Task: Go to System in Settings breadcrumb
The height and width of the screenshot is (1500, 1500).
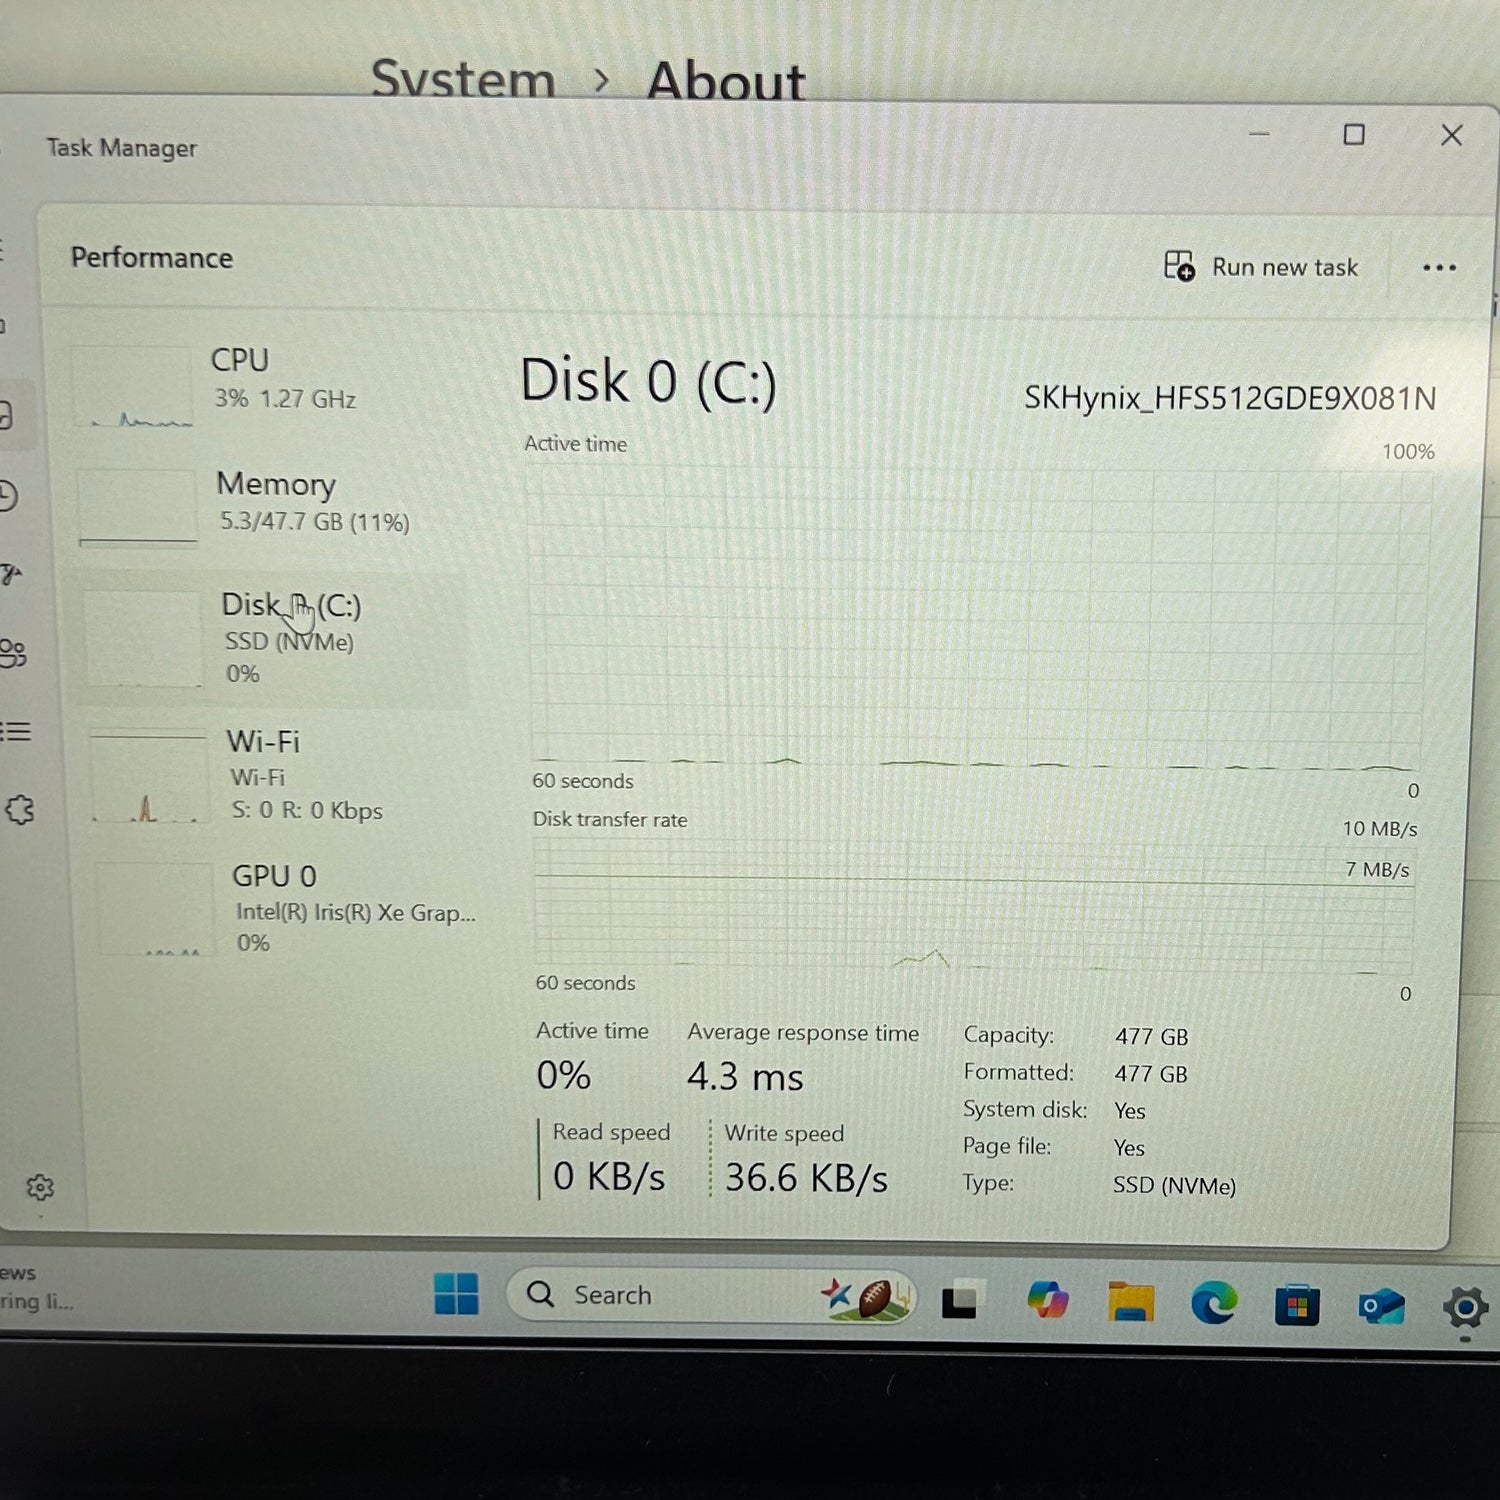Action: tap(463, 80)
